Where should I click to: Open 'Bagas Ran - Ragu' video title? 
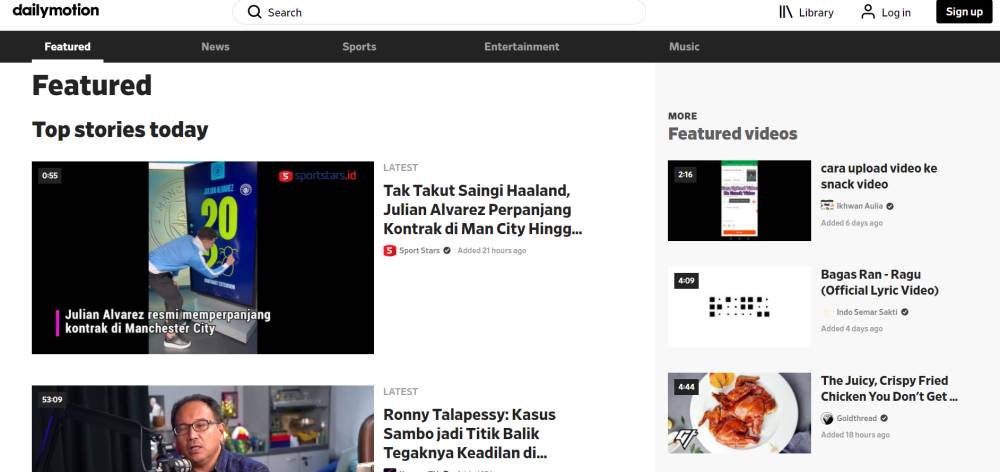pyautogui.click(x=879, y=283)
